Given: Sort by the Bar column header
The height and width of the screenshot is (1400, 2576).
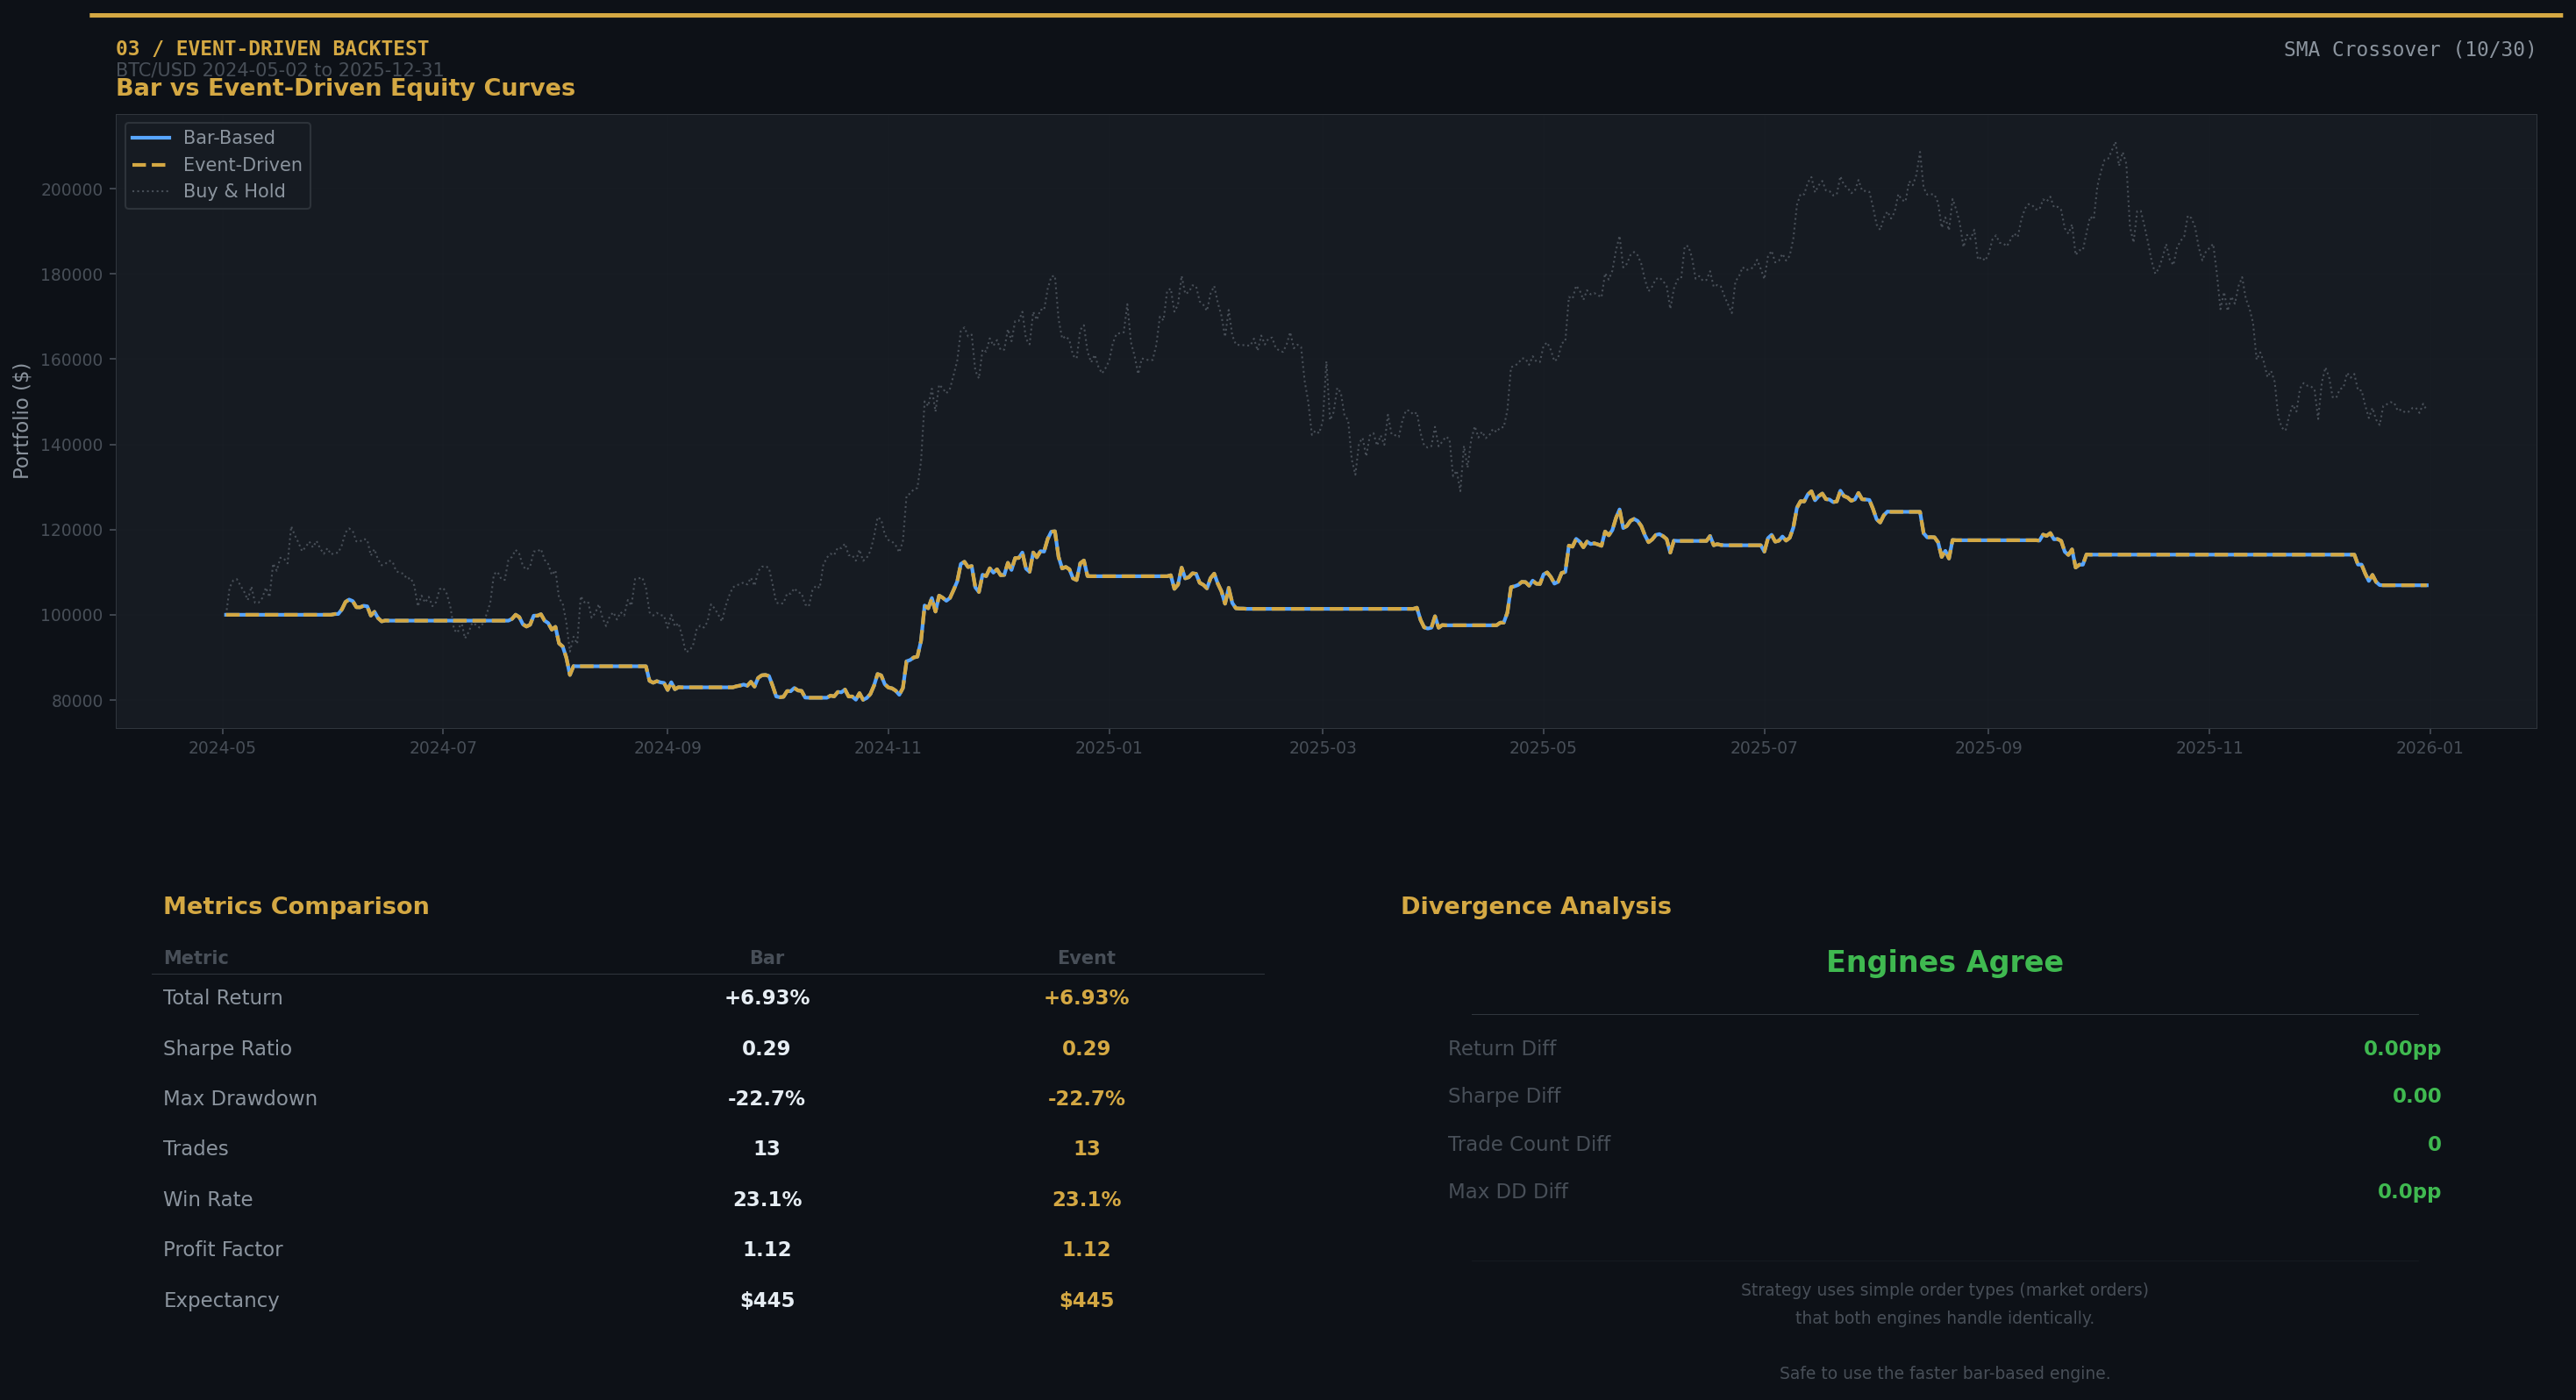Looking at the screenshot, I should point(766,957).
